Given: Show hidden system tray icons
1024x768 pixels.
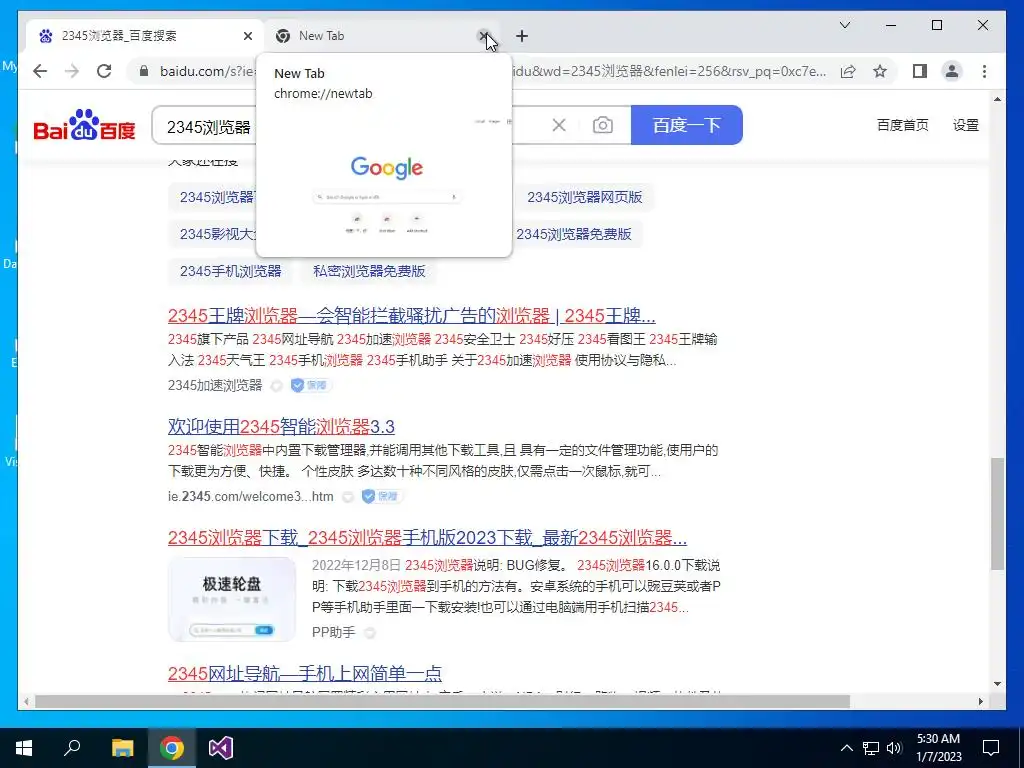Looking at the screenshot, I should click(846, 748).
